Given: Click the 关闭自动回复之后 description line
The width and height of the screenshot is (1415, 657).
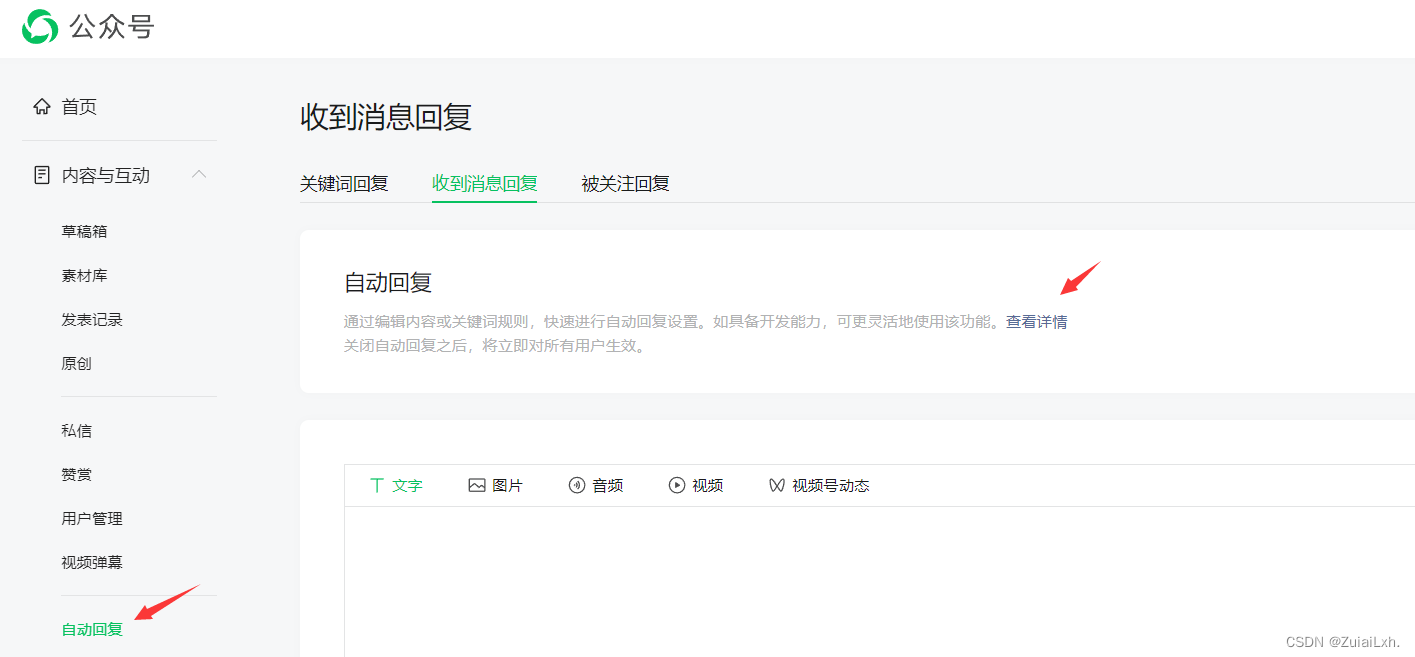Looking at the screenshot, I should tap(495, 347).
